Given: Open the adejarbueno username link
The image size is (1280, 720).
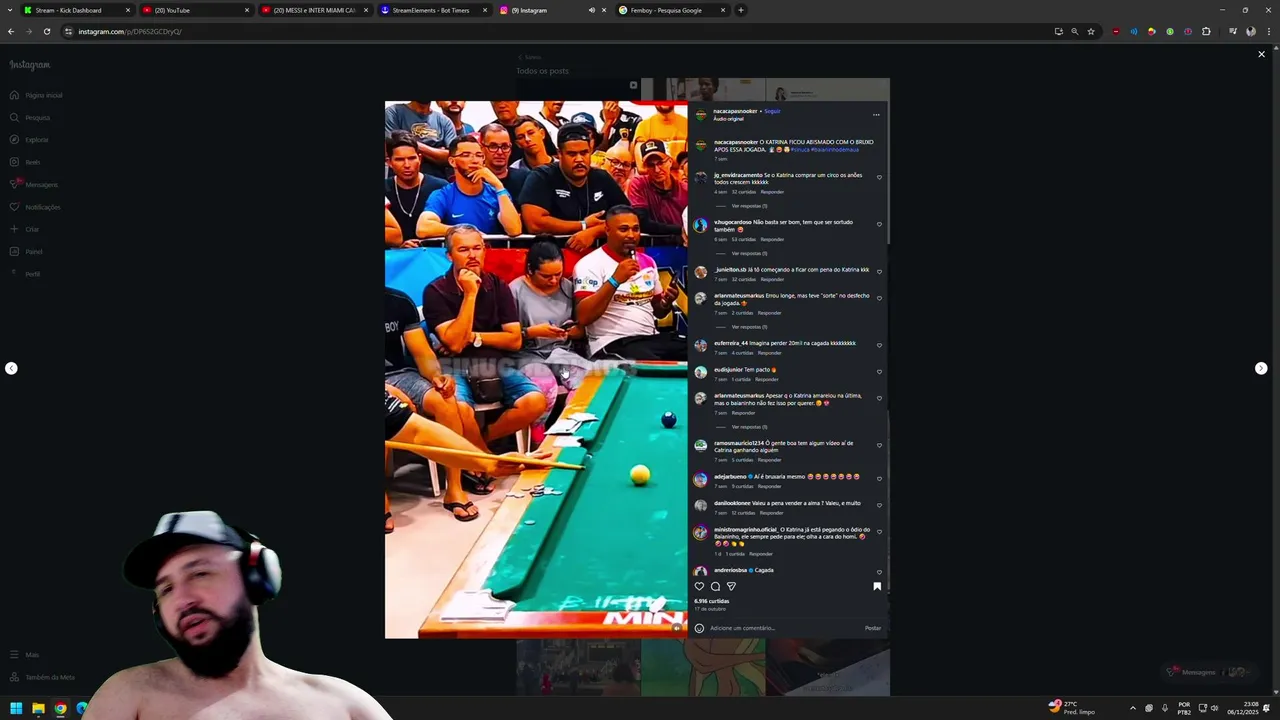Looking at the screenshot, I should pos(730,476).
